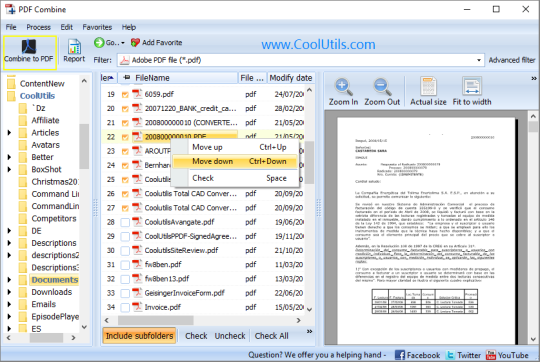The height and width of the screenshot is (362, 540).
Task: Open the Favorites menu
Action: (97, 27)
